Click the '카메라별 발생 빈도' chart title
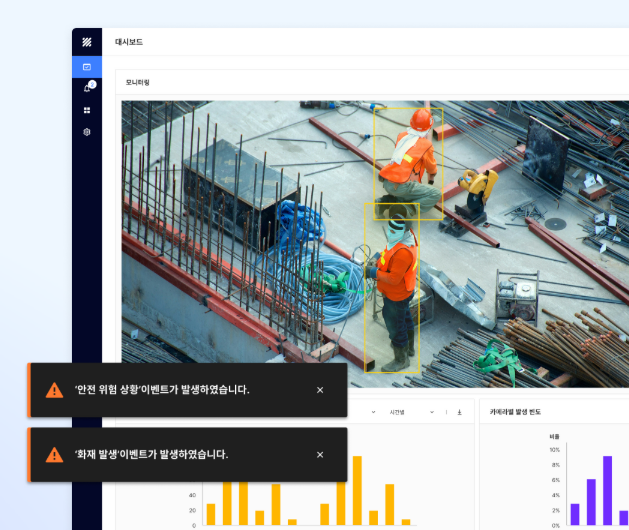The width and height of the screenshot is (629, 530). tap(515, 411)
